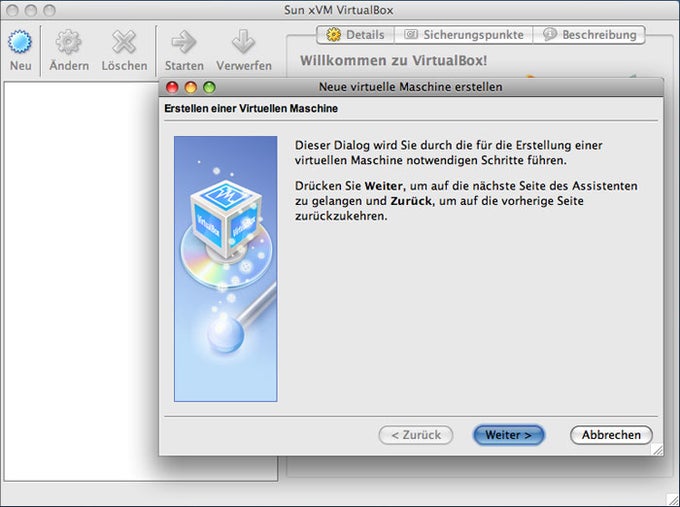Click the 'Neue virtuelle Maschine erstellen' title bar
Viewport: 680px width, 507px height.
pyautogui.click(x=410, y=87)
